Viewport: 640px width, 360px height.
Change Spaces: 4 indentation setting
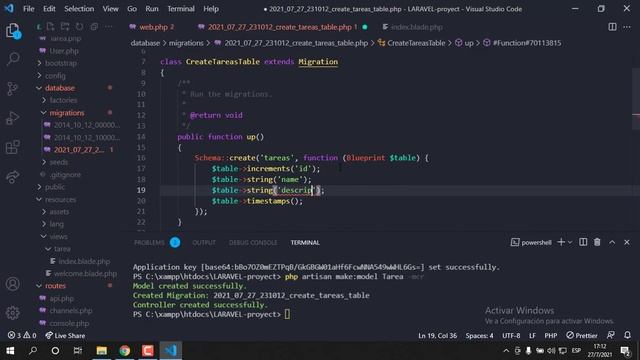click(x=479, y=336)
